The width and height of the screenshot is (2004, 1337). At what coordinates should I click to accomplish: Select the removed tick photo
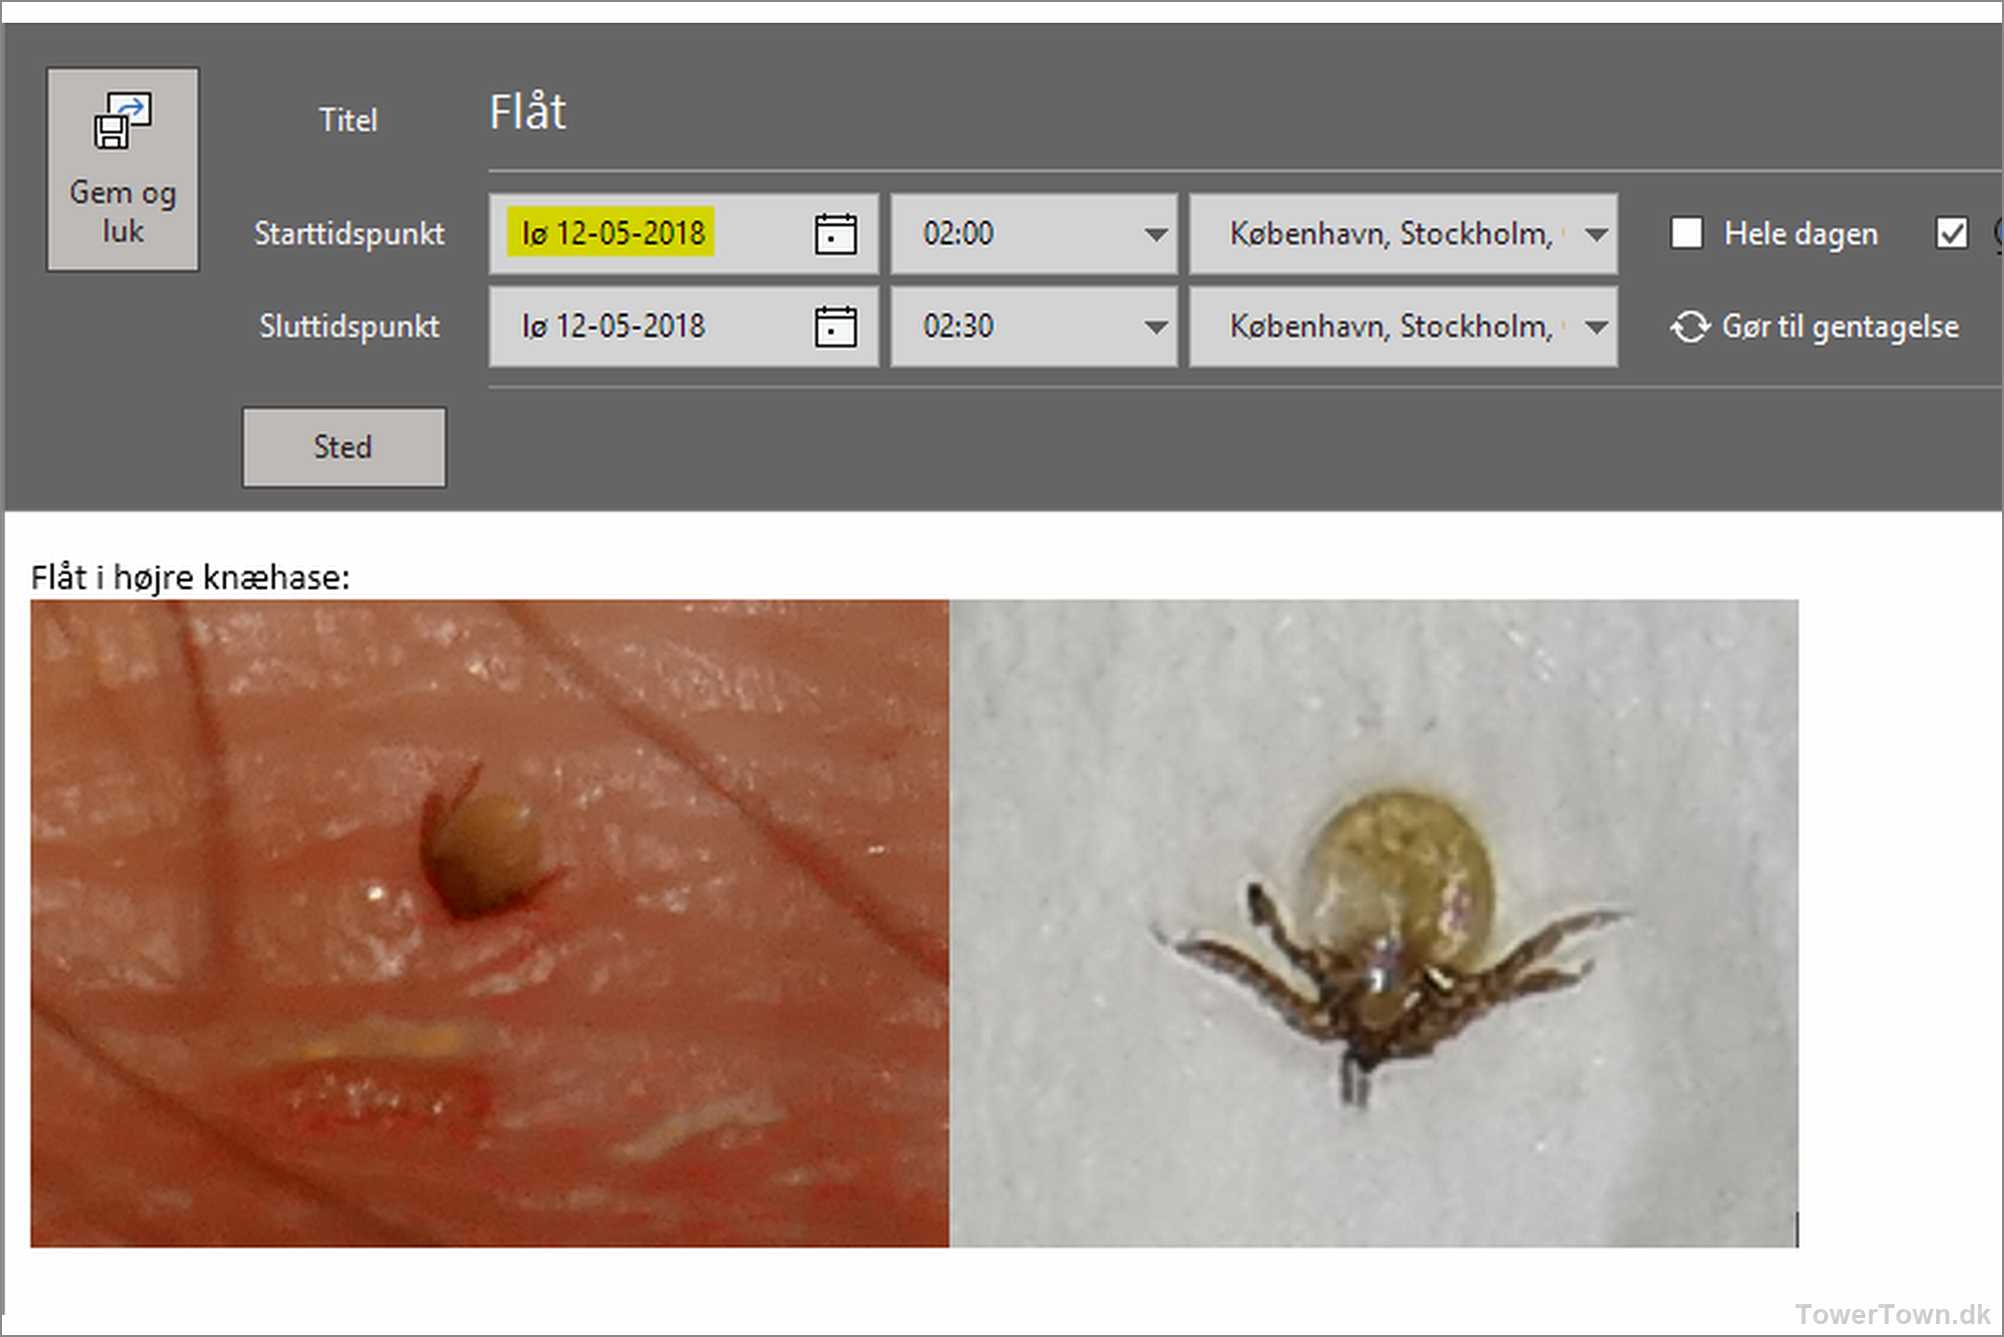click(x=1373, y=922)
